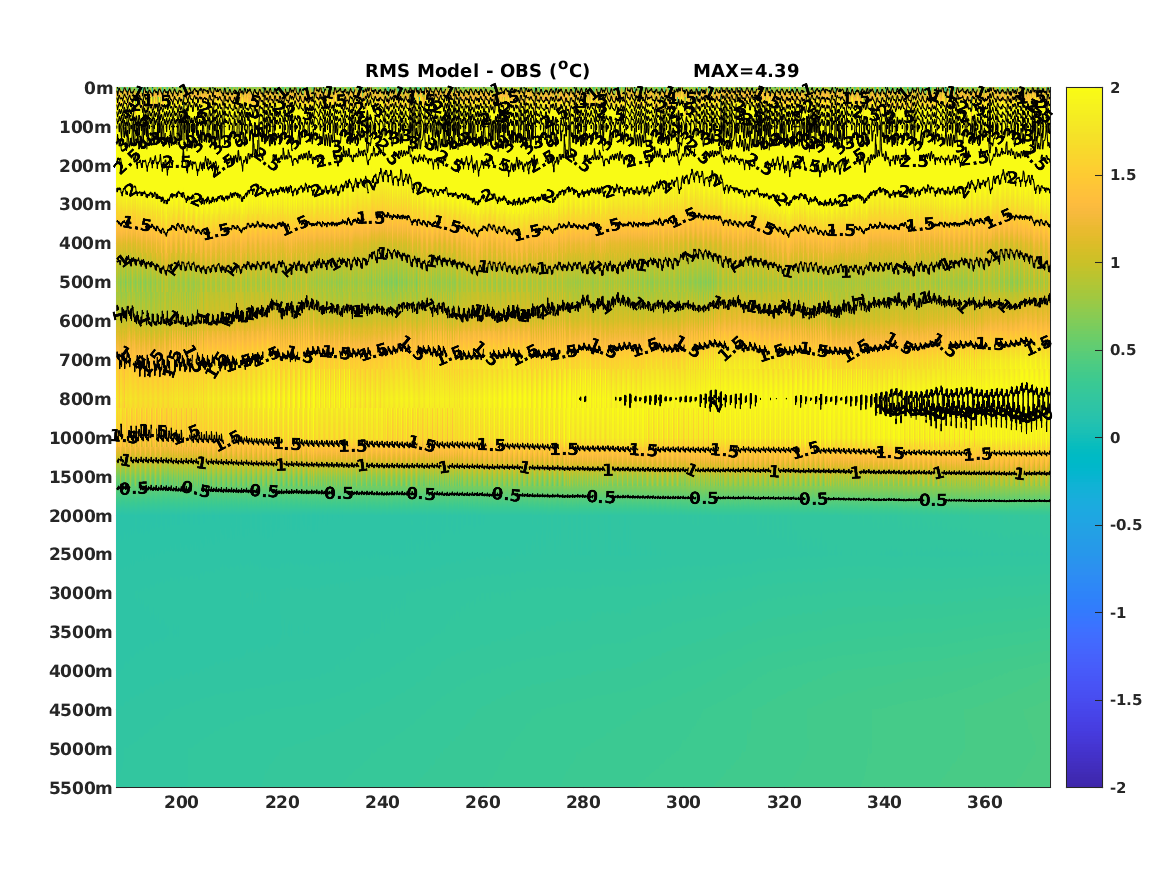Screen dimensions: 1167x875
Task: Click the teal middle of the colorbar
Action: [x=1084, y=438]
